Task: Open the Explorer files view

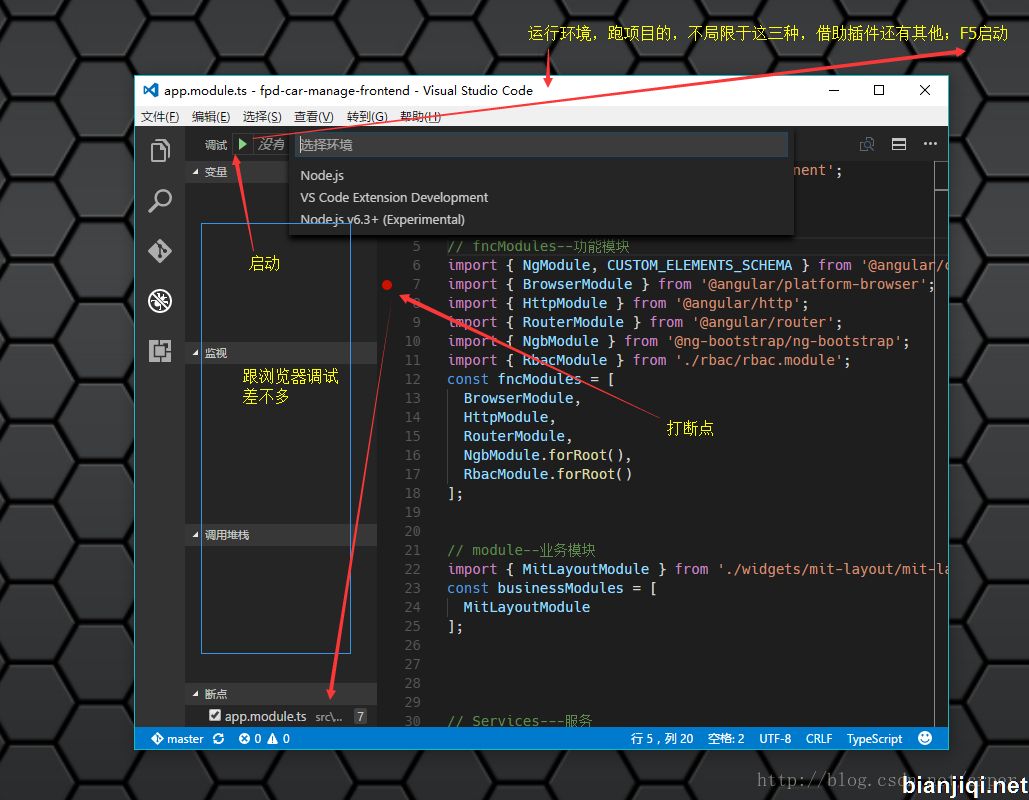Action: coord(160,151)
